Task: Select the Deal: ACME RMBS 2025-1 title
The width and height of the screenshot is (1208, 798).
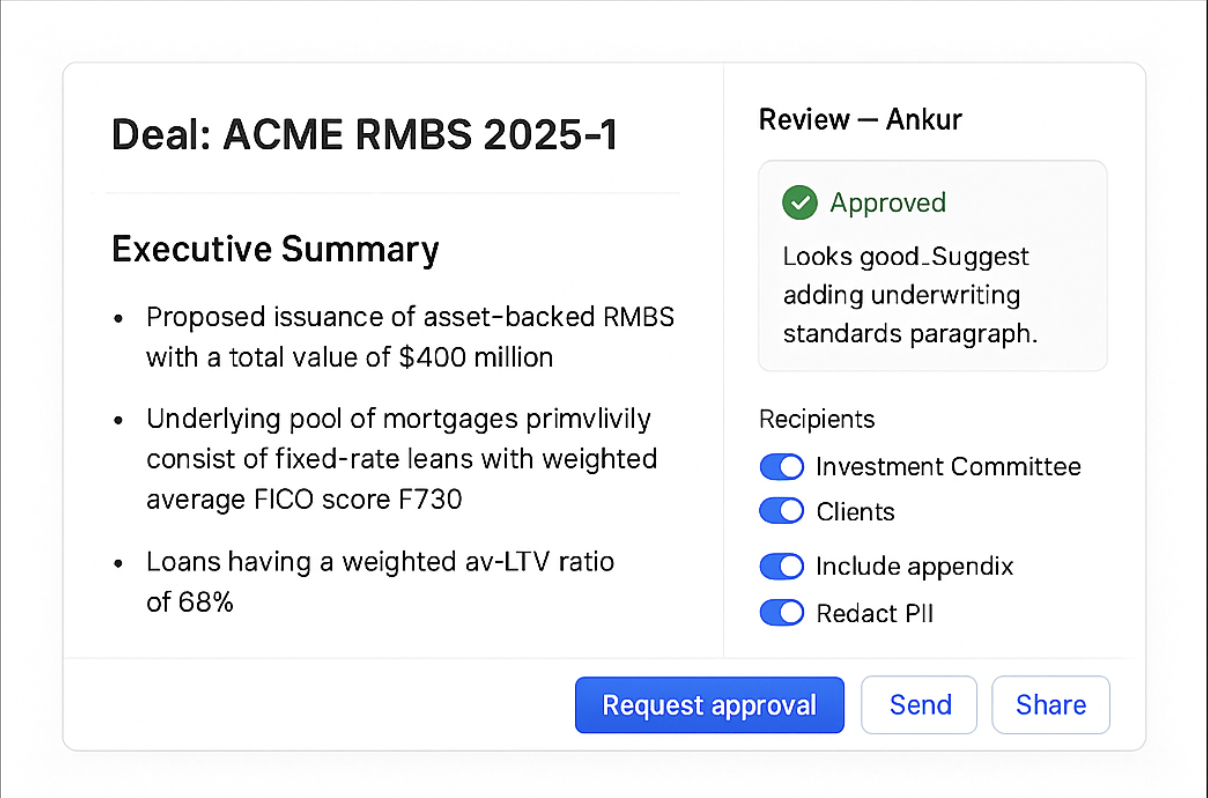Action: coord(364,135)
